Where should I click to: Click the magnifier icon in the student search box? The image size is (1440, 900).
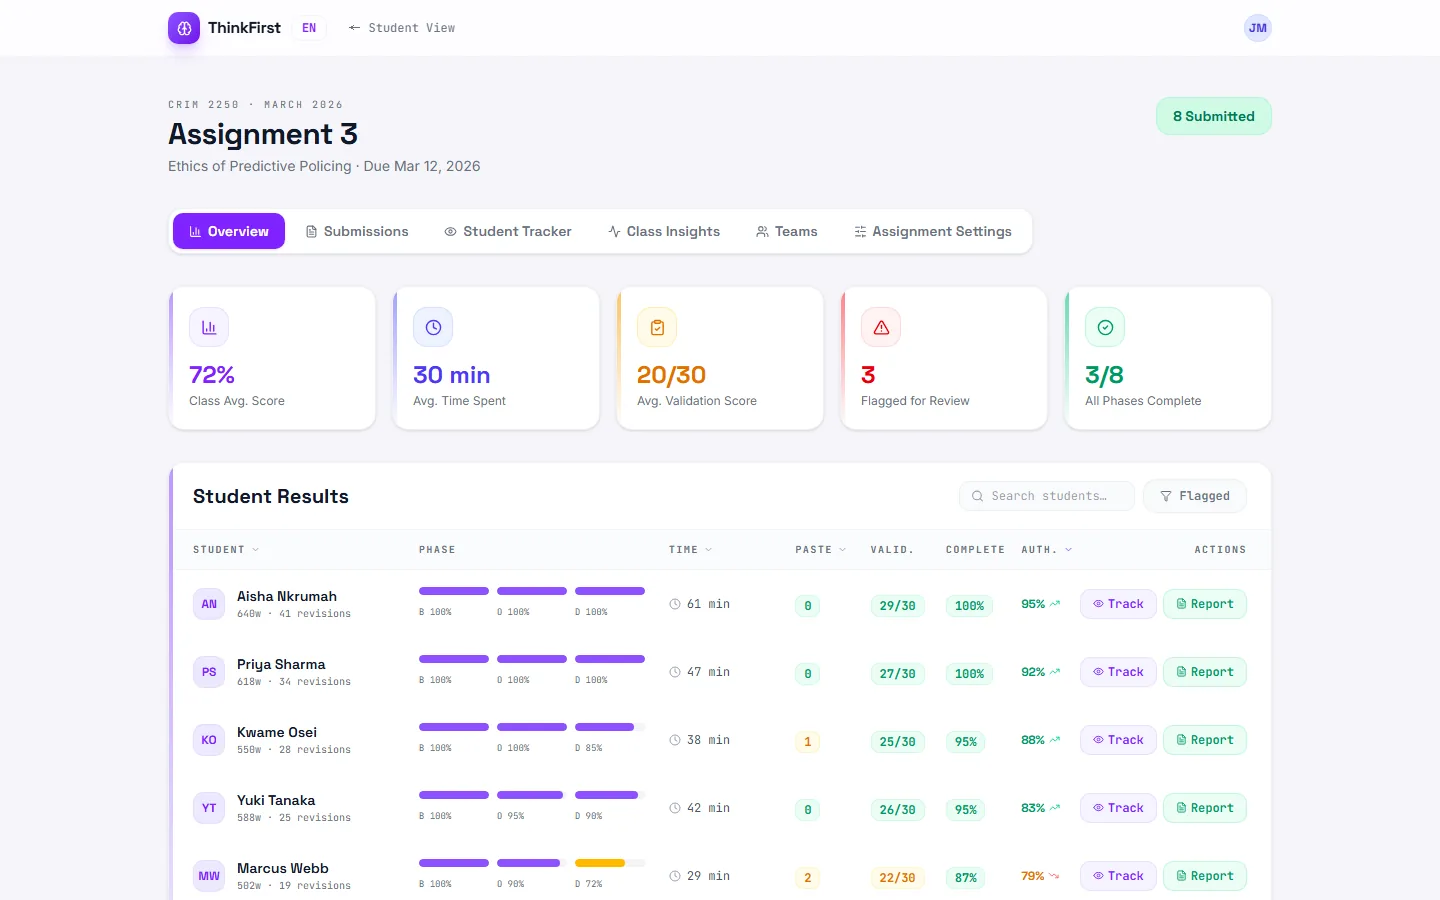pyautogui.click(x=978, y=496)
